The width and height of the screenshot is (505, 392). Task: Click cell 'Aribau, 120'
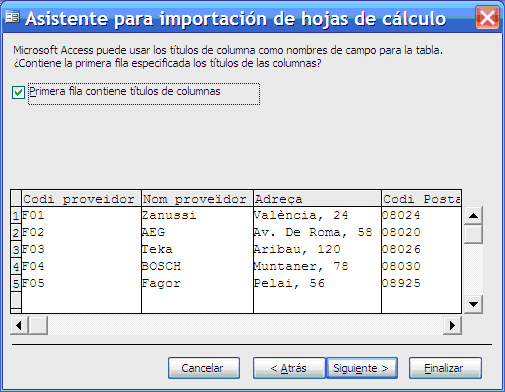[x=317, y=249]
